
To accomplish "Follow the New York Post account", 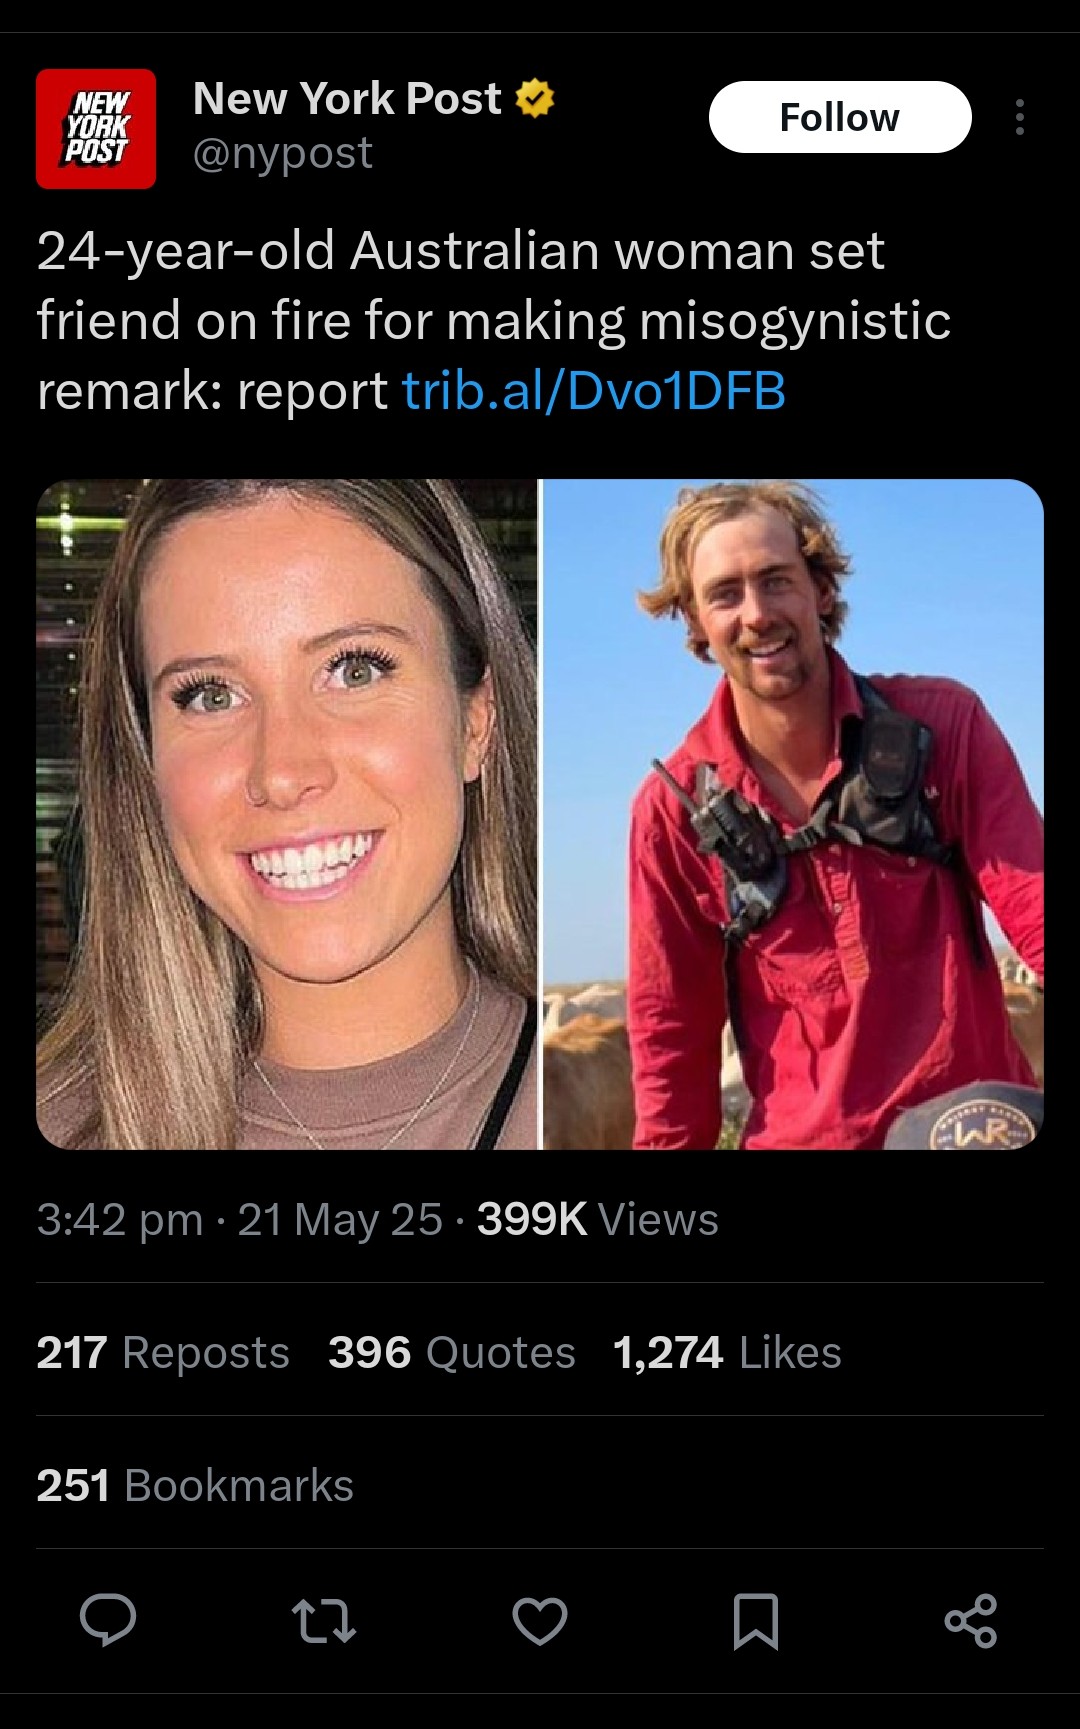I will click(x=840, y=117).
